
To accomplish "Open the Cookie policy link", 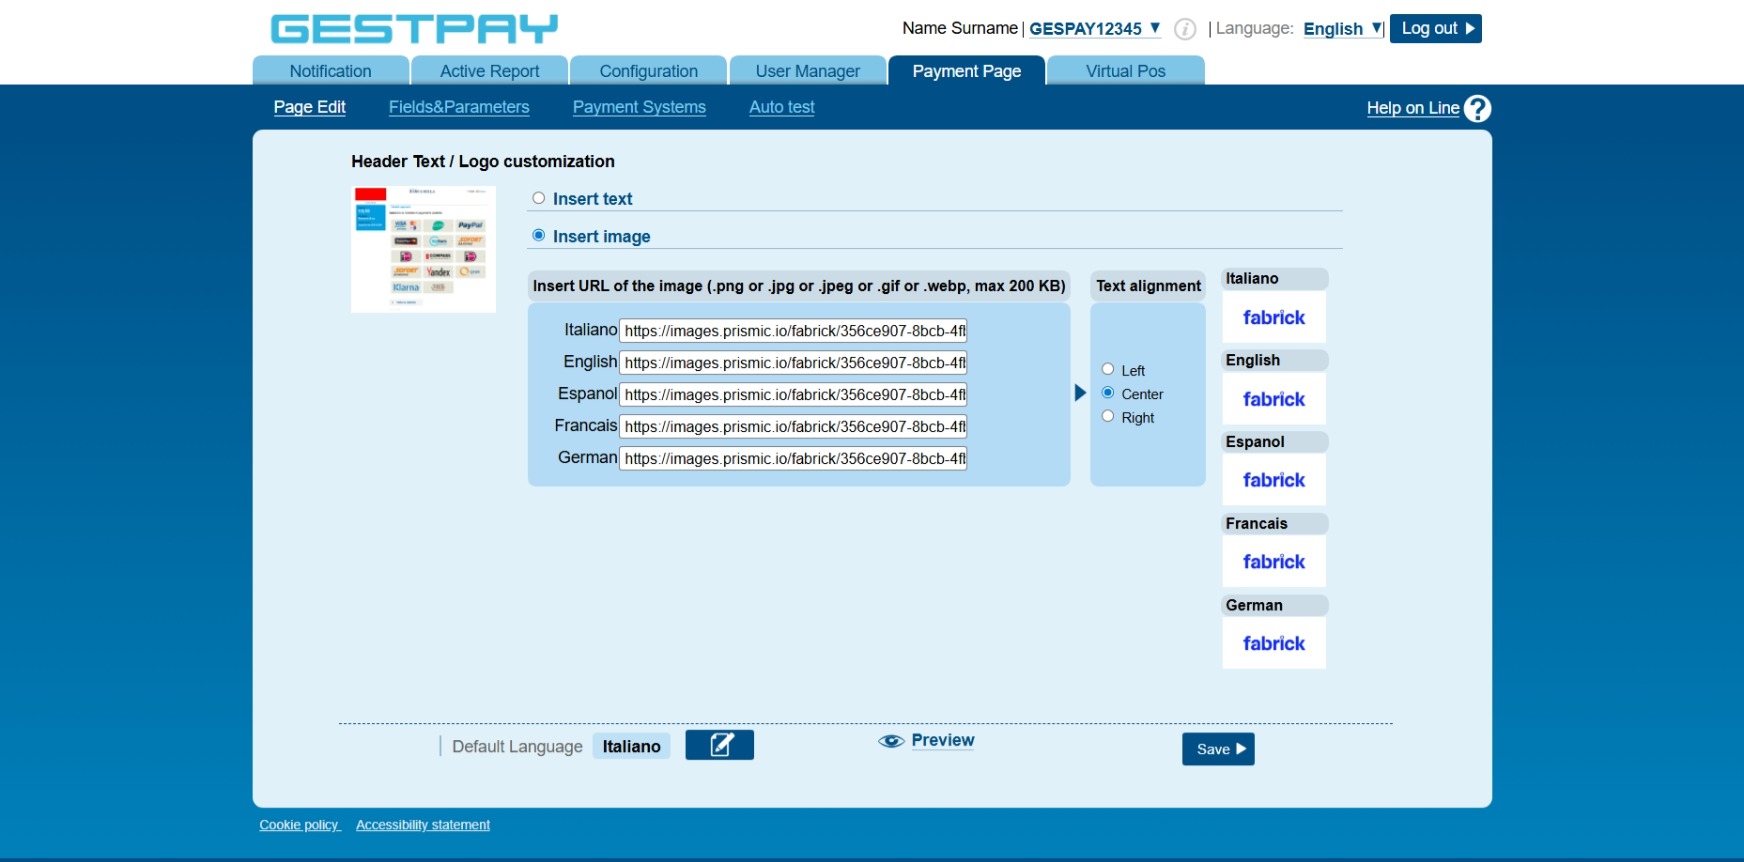I will (x=300, y=825).
